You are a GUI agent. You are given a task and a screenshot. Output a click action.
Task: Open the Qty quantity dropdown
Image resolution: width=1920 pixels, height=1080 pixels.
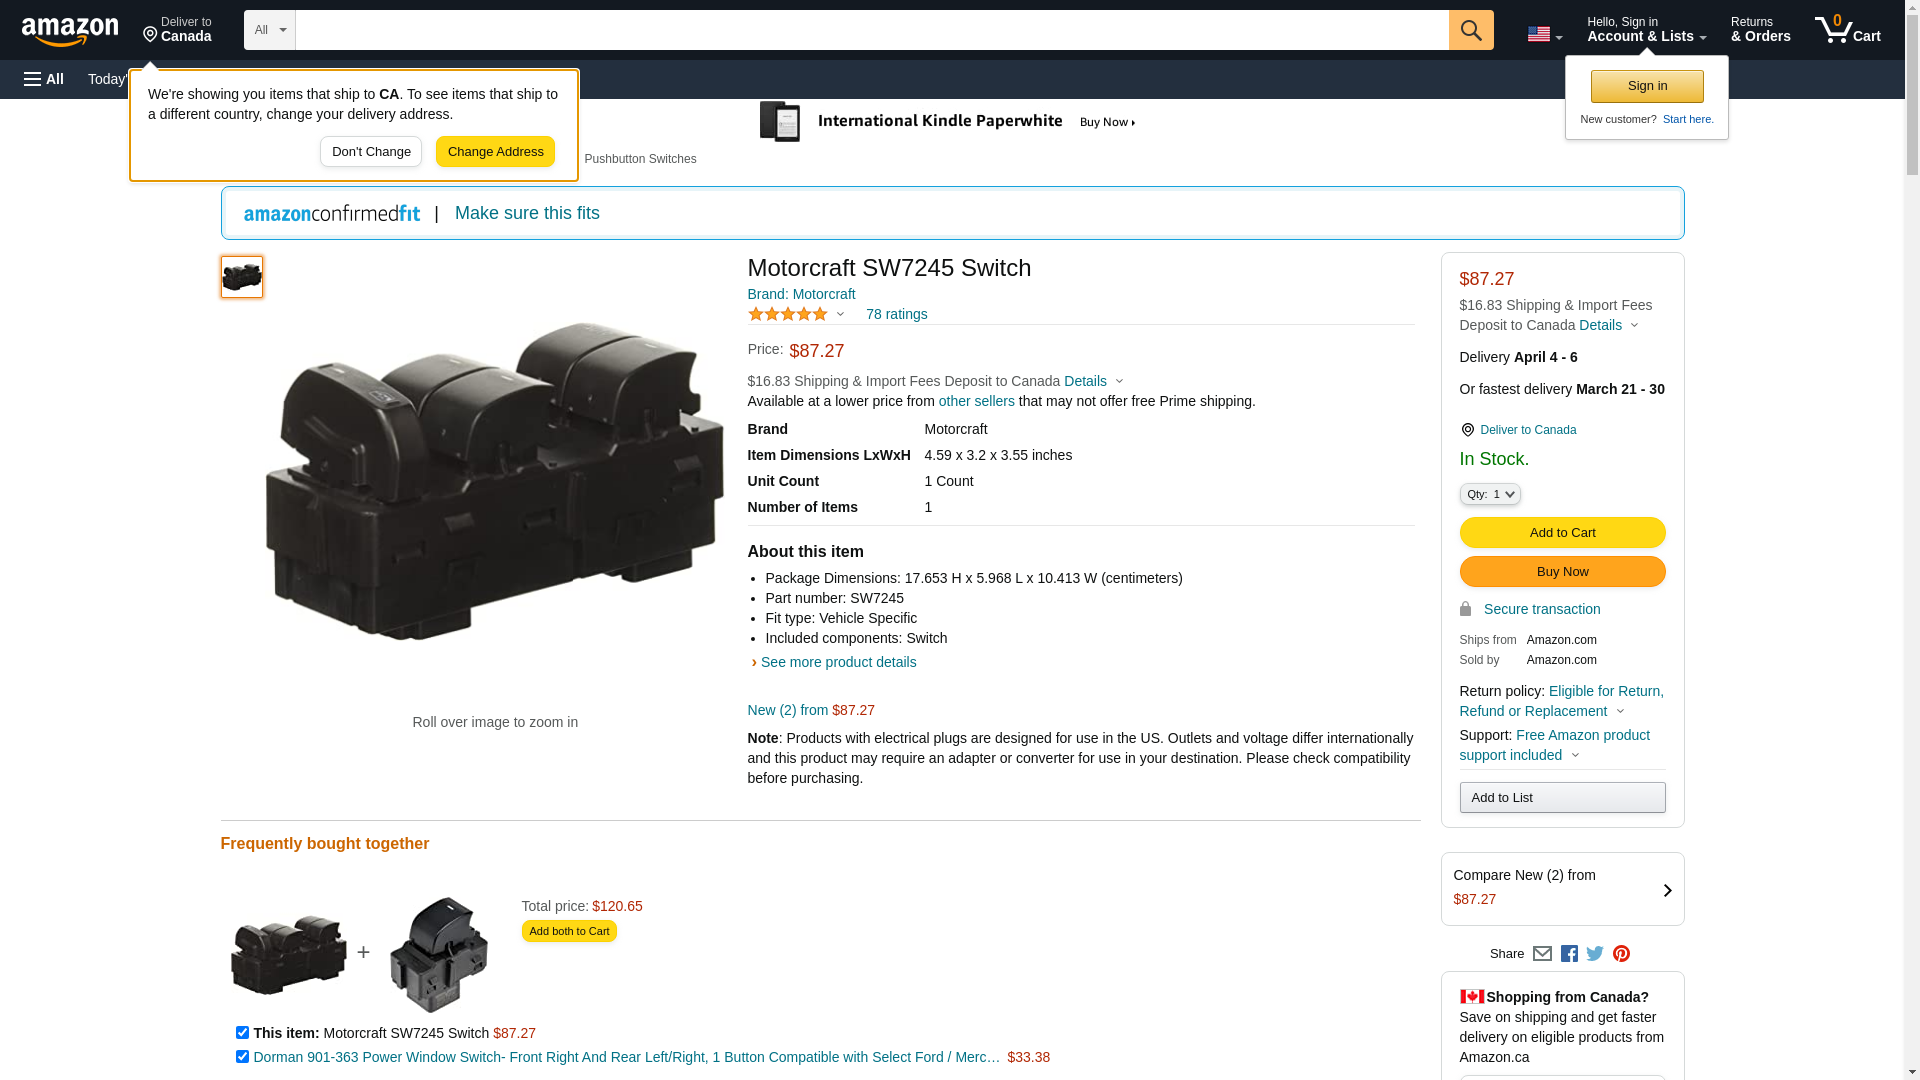click(1489, 494)
